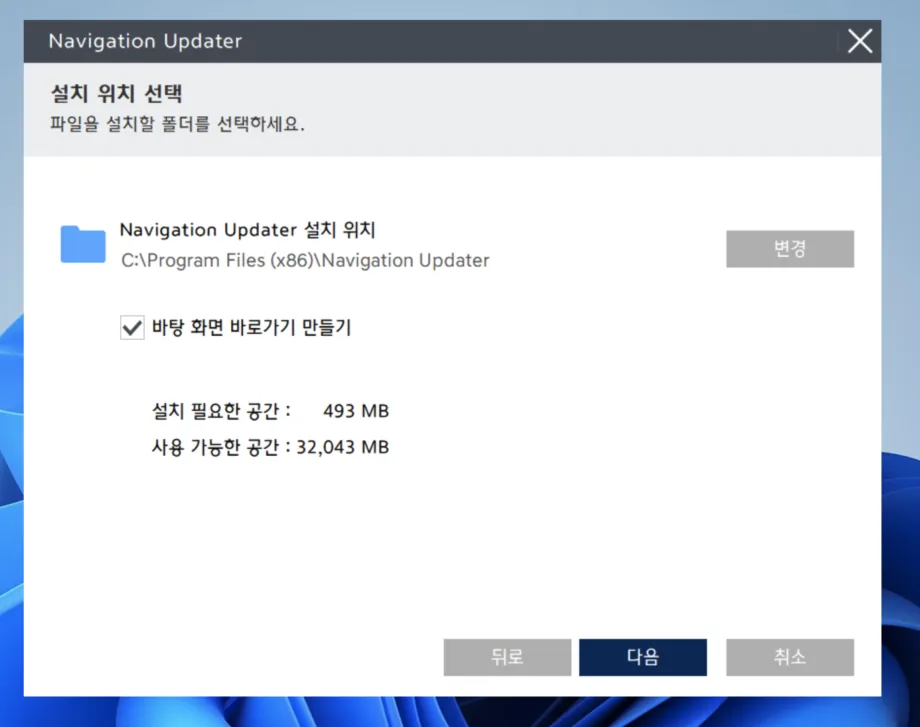This screenshot has height=727, width=920.
Task: Click the blue folder icon
Action: 83,244
